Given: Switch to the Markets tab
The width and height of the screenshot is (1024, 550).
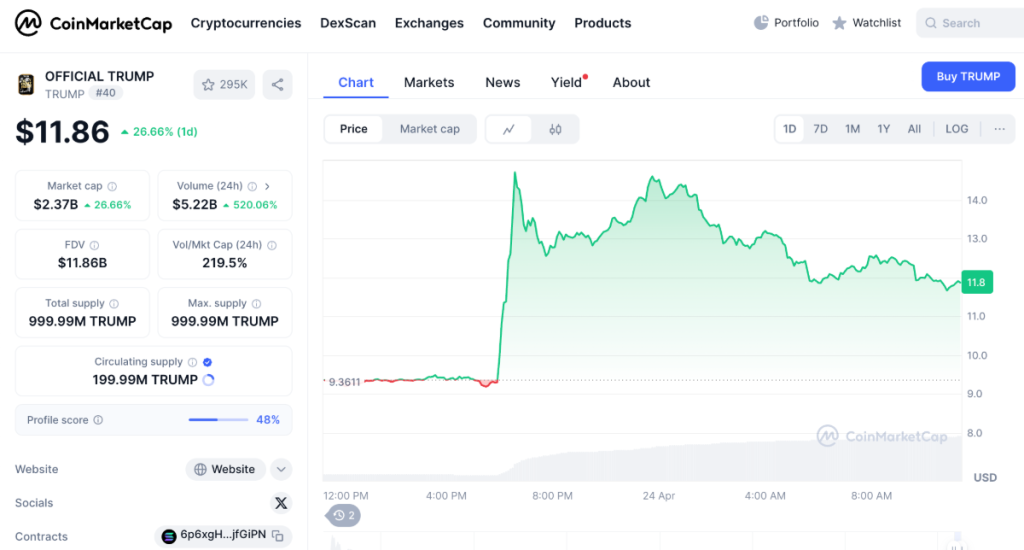Looking at the screenshot, I should pos(429,82).
